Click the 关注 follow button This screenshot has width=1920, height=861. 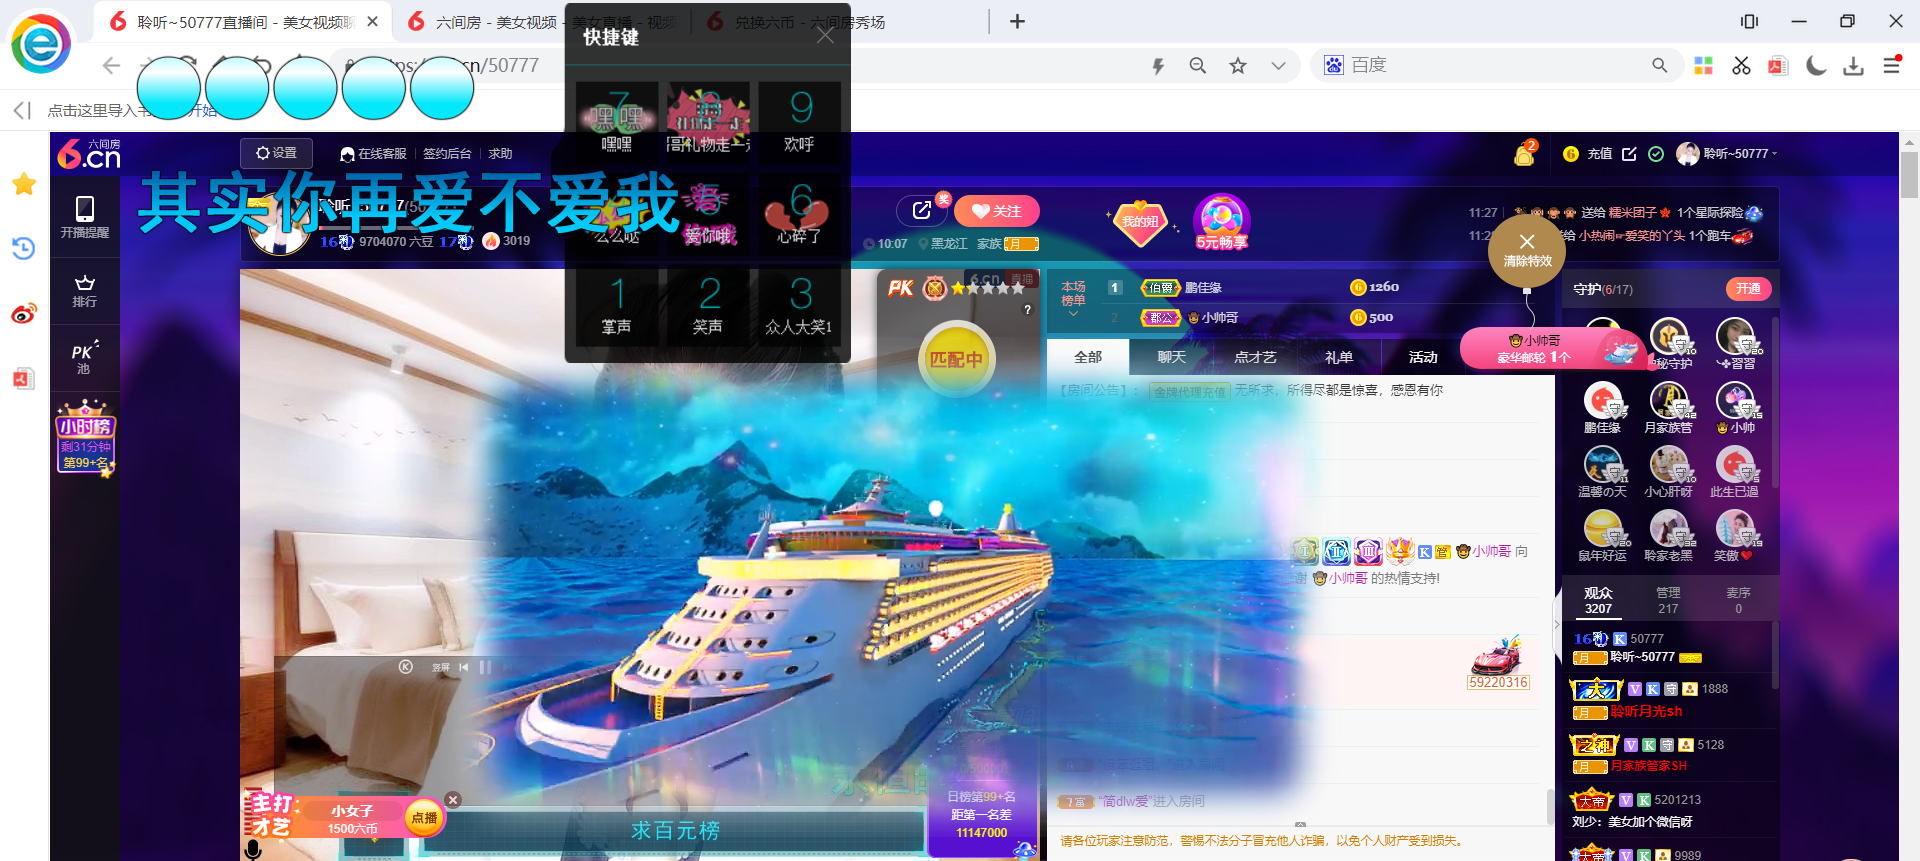[x=997, y=211]
